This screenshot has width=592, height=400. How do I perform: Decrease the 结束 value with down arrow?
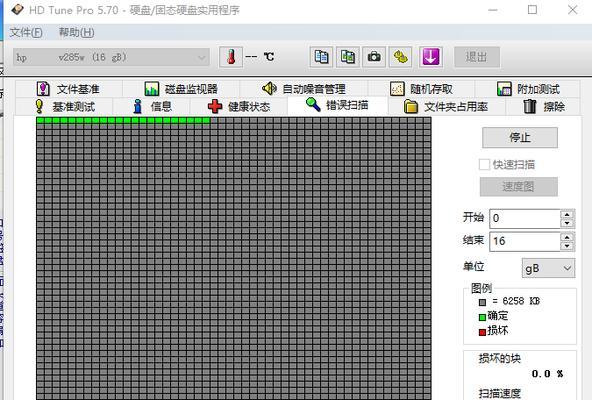click(x=567, y=246)
